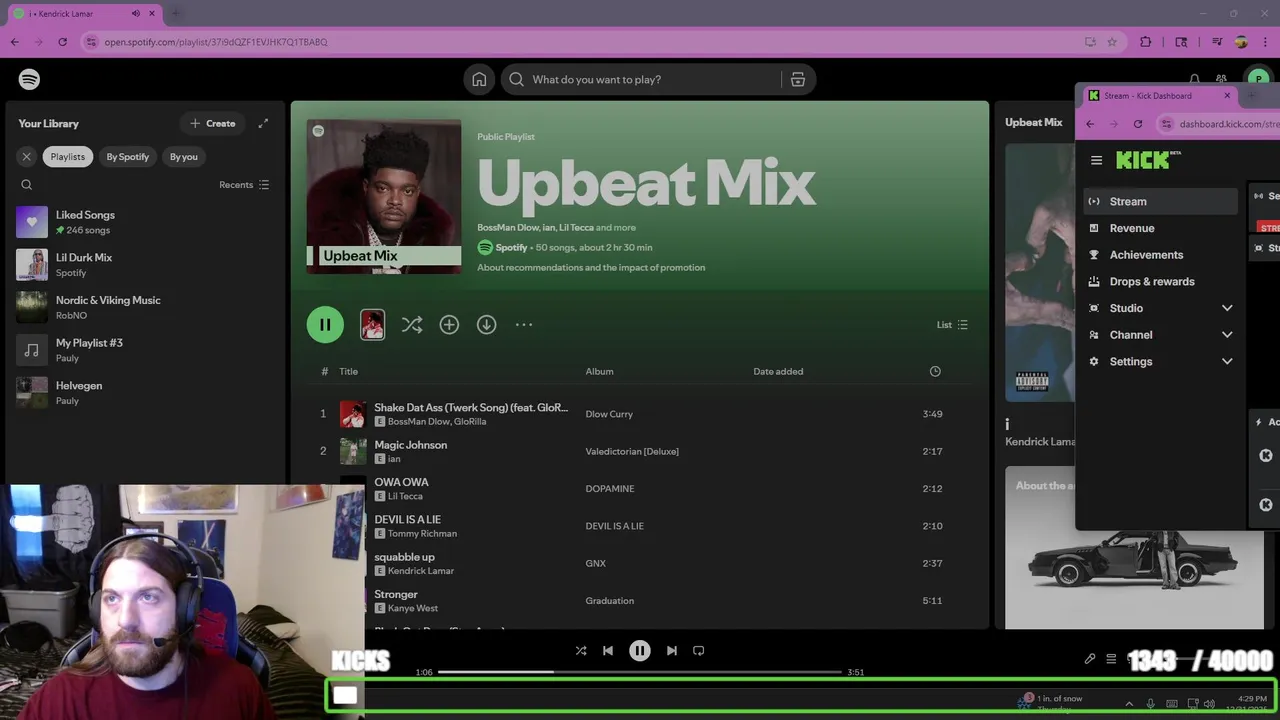
Task: Toggle the Playlists filter chip
Action: (x=68, y=156)
